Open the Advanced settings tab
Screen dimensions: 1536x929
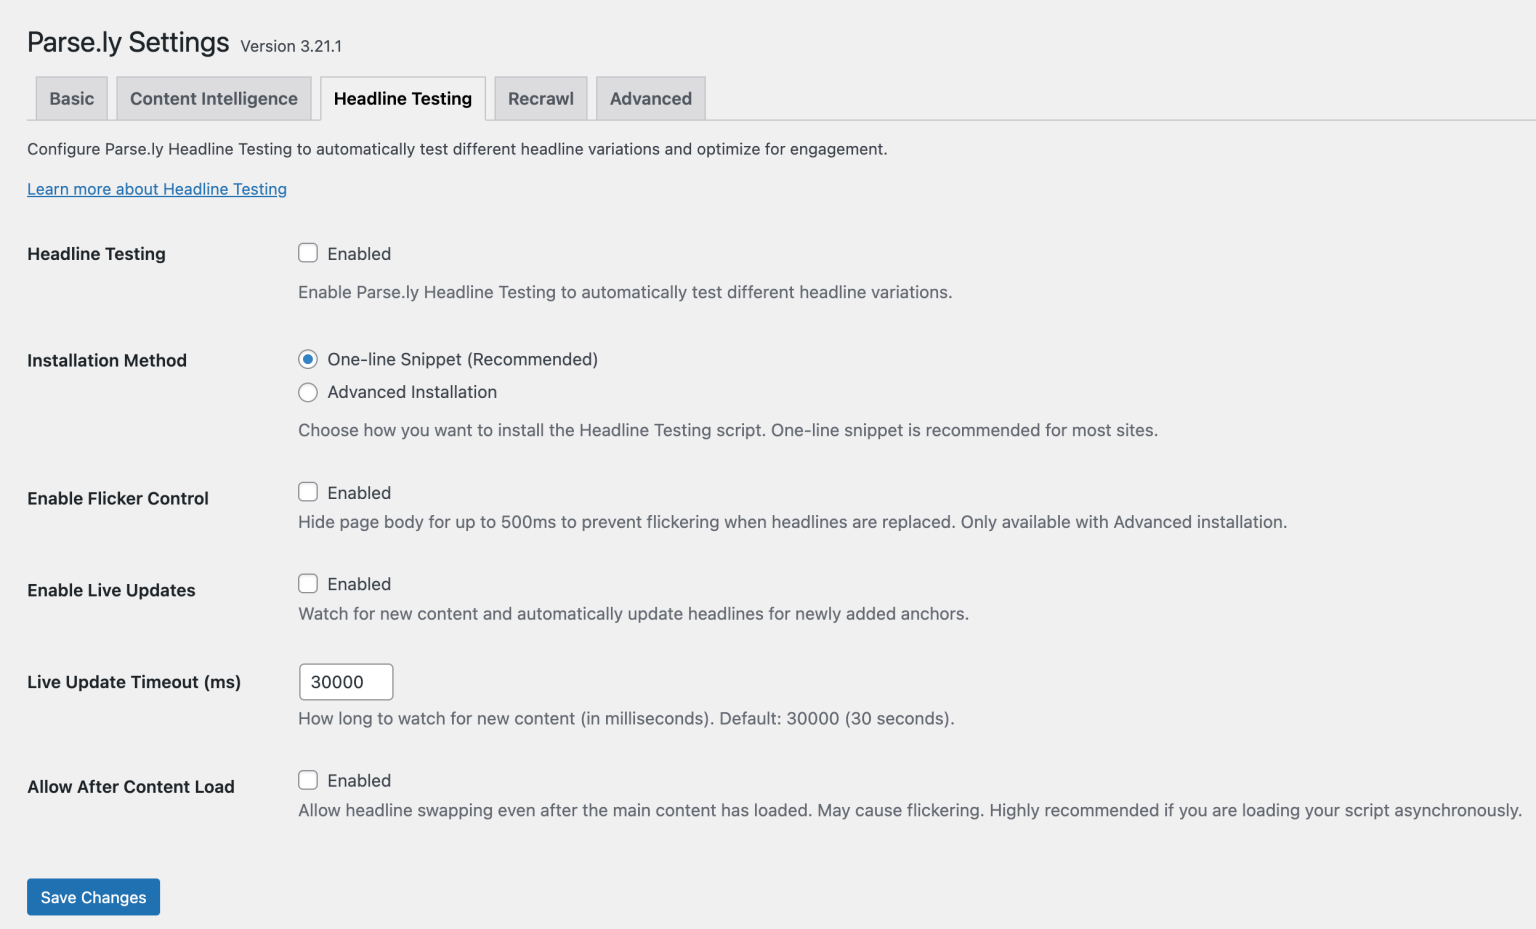650,98
